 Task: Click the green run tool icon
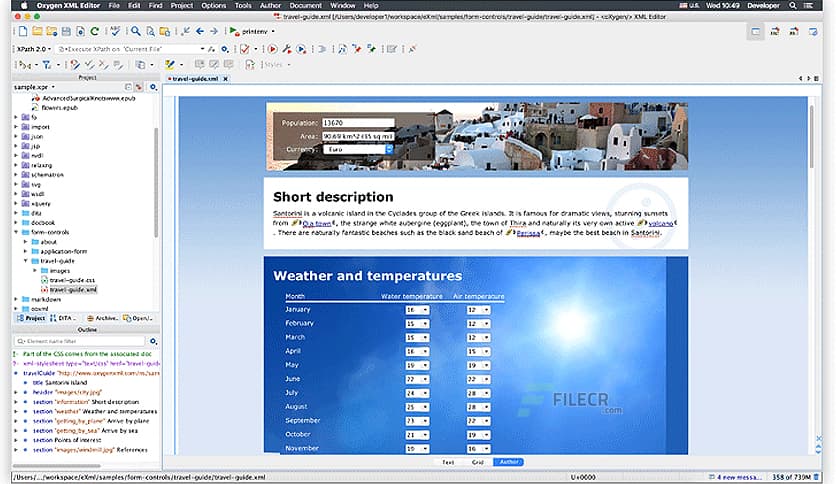[234, 31]
